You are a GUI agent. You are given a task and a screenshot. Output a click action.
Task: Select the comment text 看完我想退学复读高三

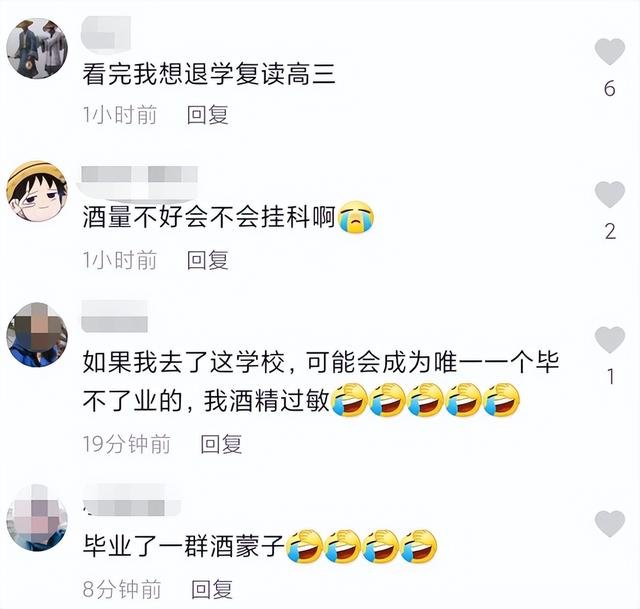tap(209, 74)
